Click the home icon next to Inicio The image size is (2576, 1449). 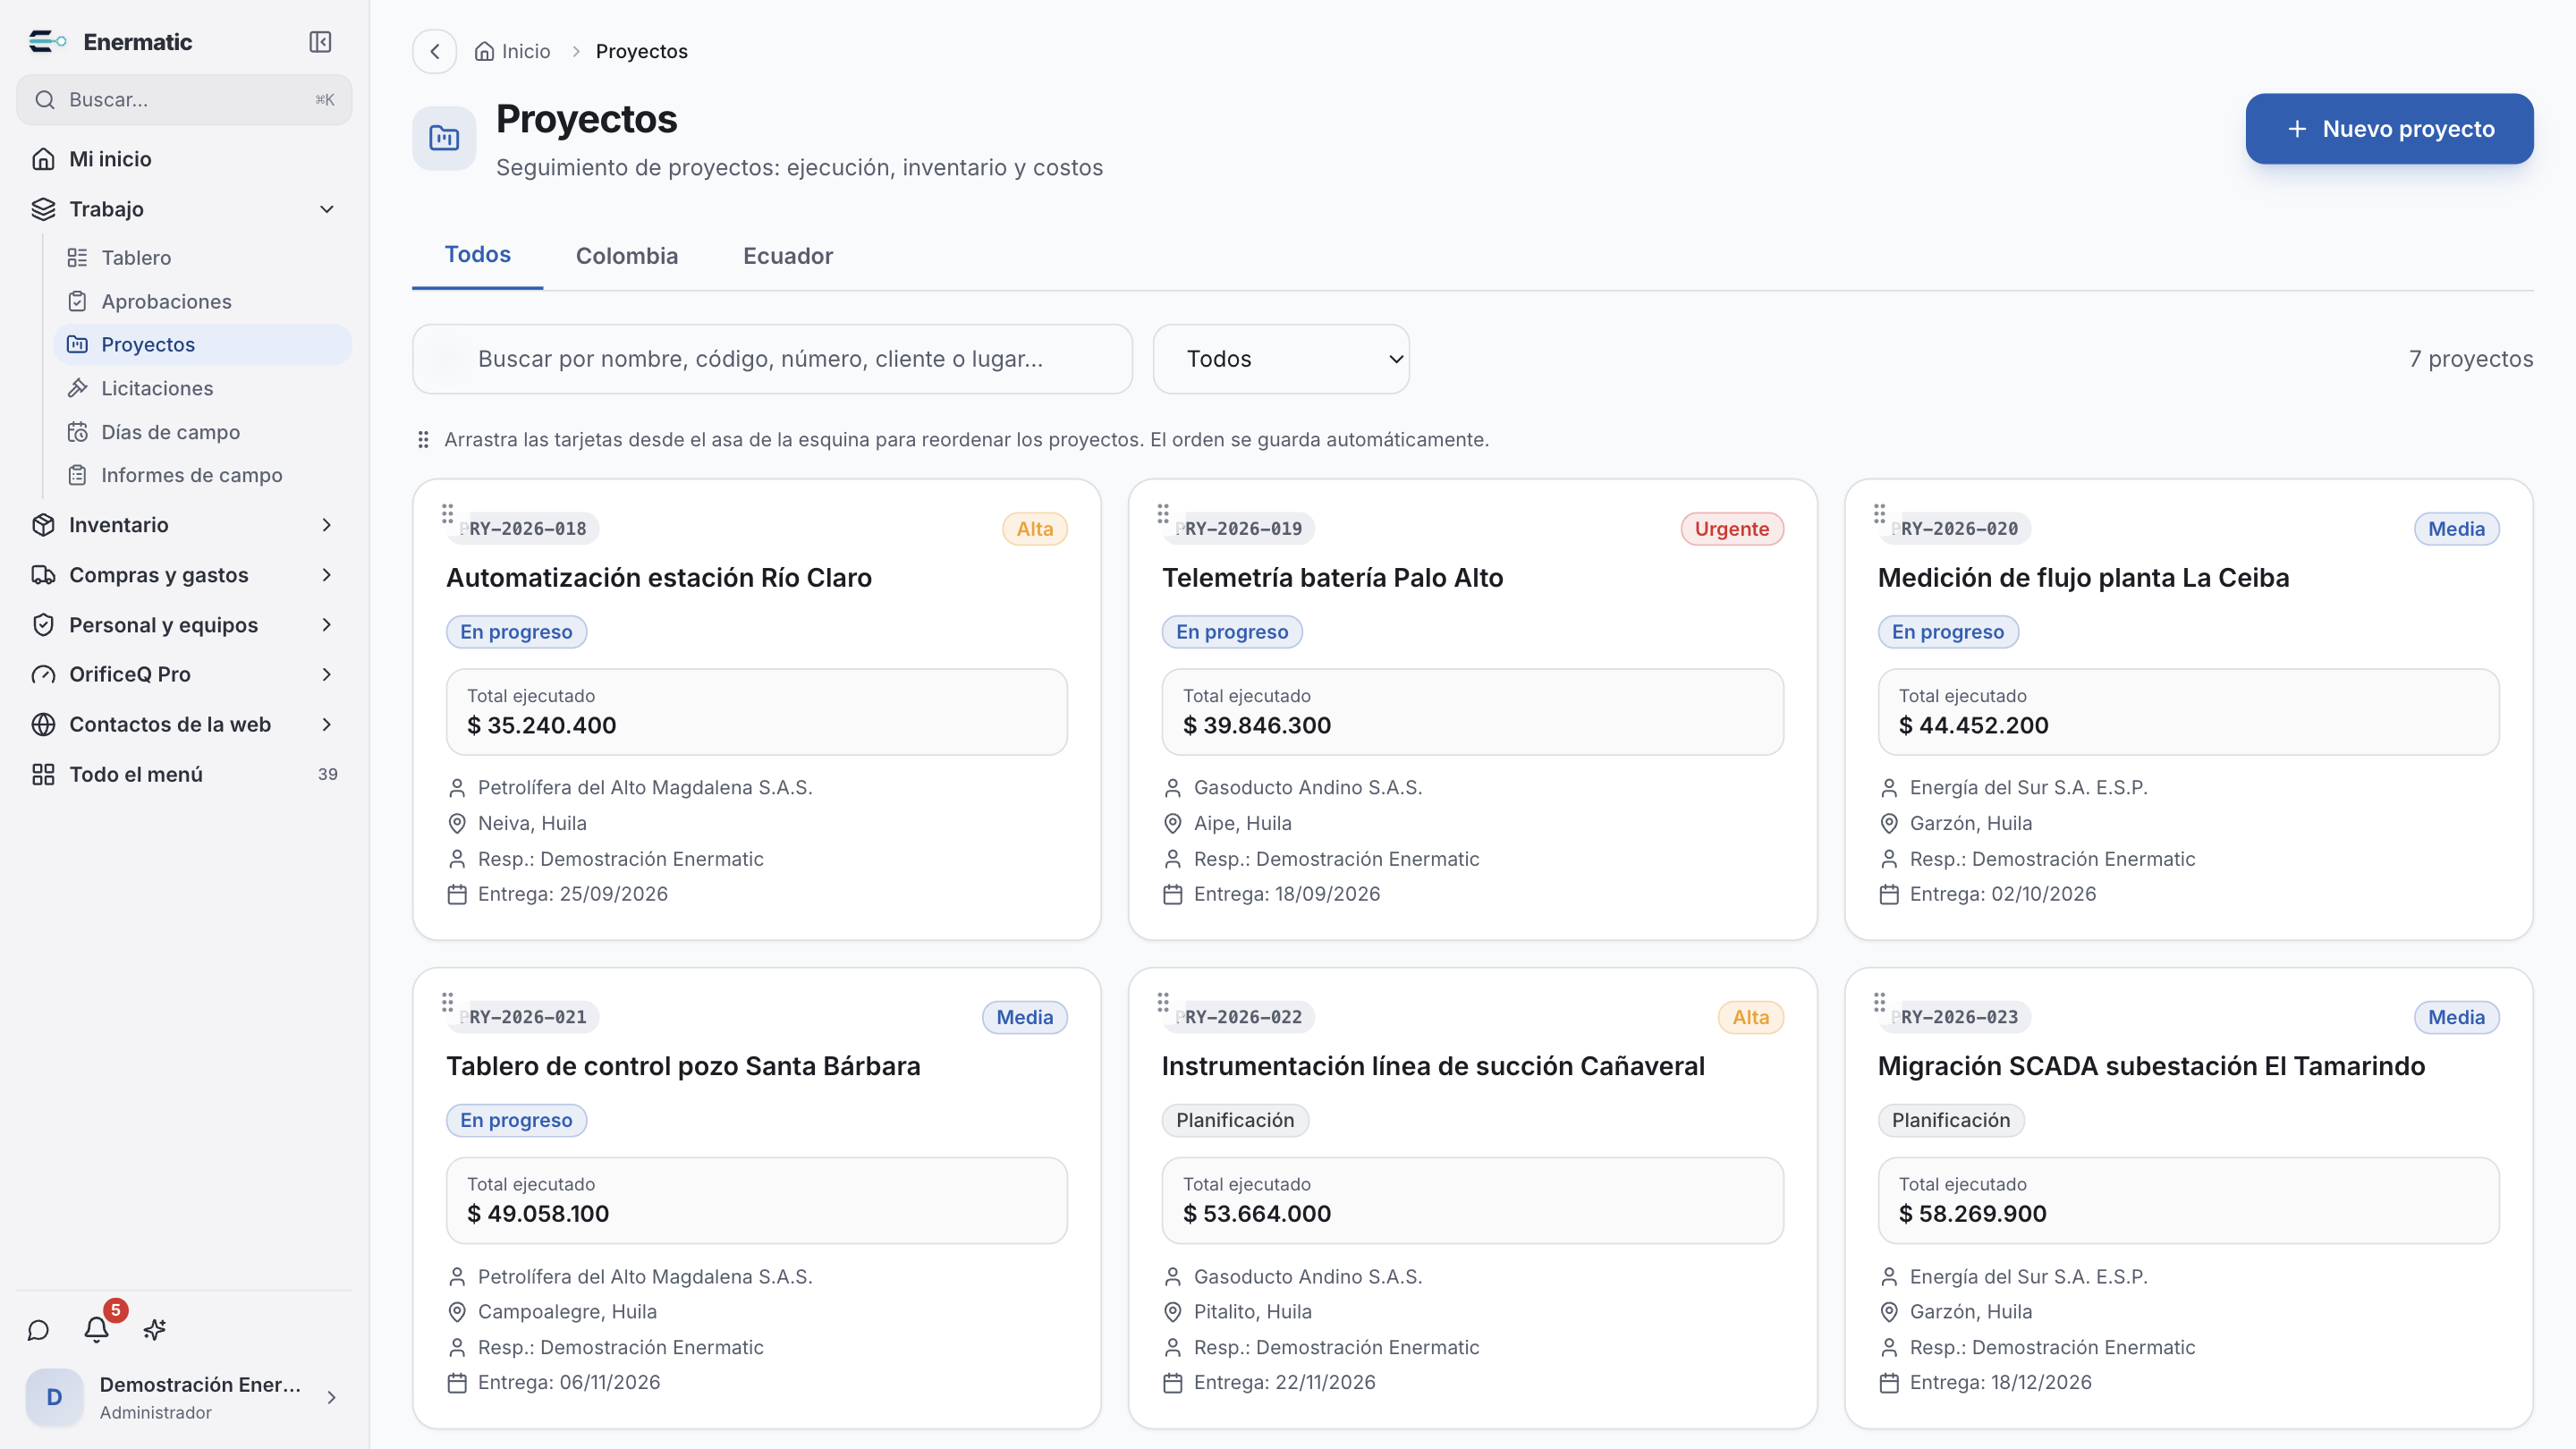coord(484,51)
